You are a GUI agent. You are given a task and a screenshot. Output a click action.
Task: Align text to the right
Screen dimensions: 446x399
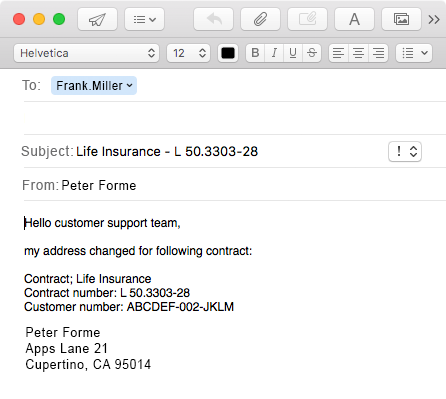click(378, 53)
